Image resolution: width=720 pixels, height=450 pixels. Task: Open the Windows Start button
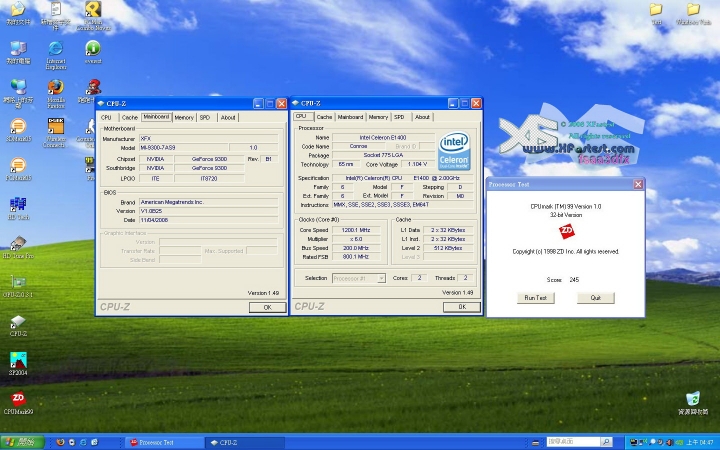point(22,442)
